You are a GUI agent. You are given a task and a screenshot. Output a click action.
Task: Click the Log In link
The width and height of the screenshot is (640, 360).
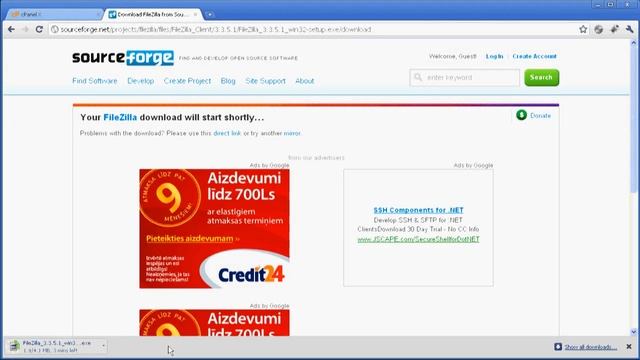[494, 56]
